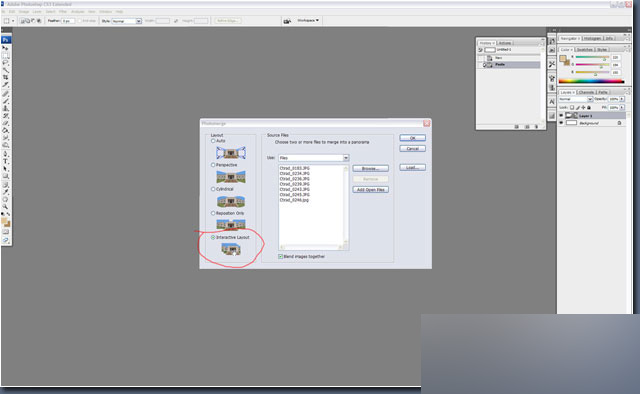Open the Go to Bridge icon
640x394 pixels.
[x=287, y=21]
